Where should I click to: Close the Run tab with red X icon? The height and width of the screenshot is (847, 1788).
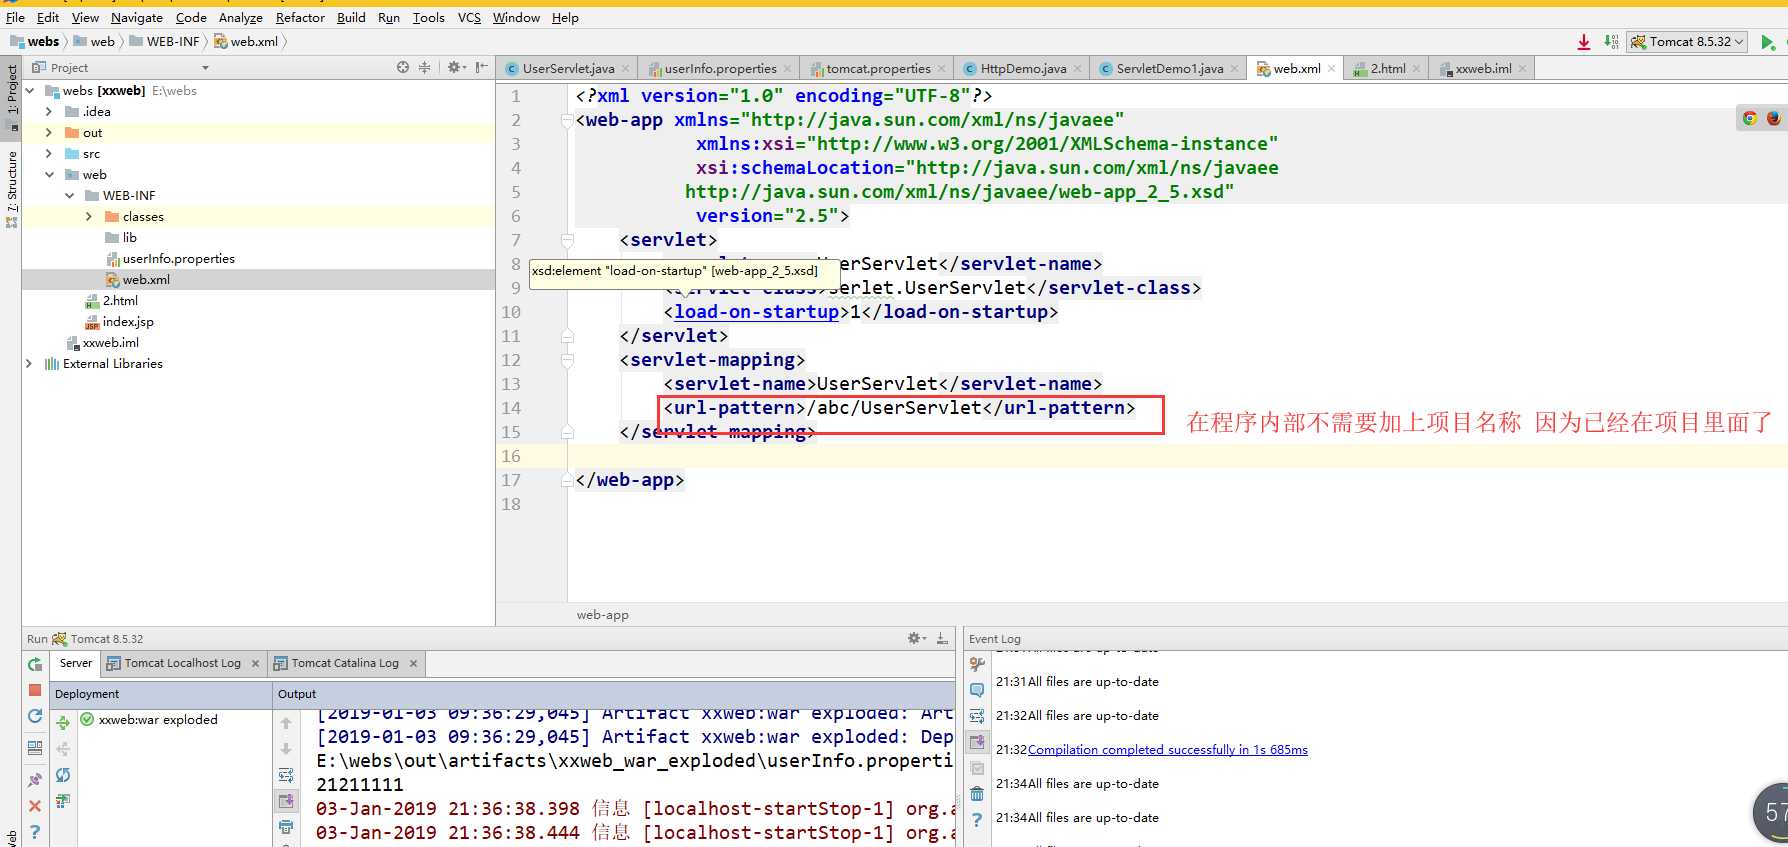(35, 805)
